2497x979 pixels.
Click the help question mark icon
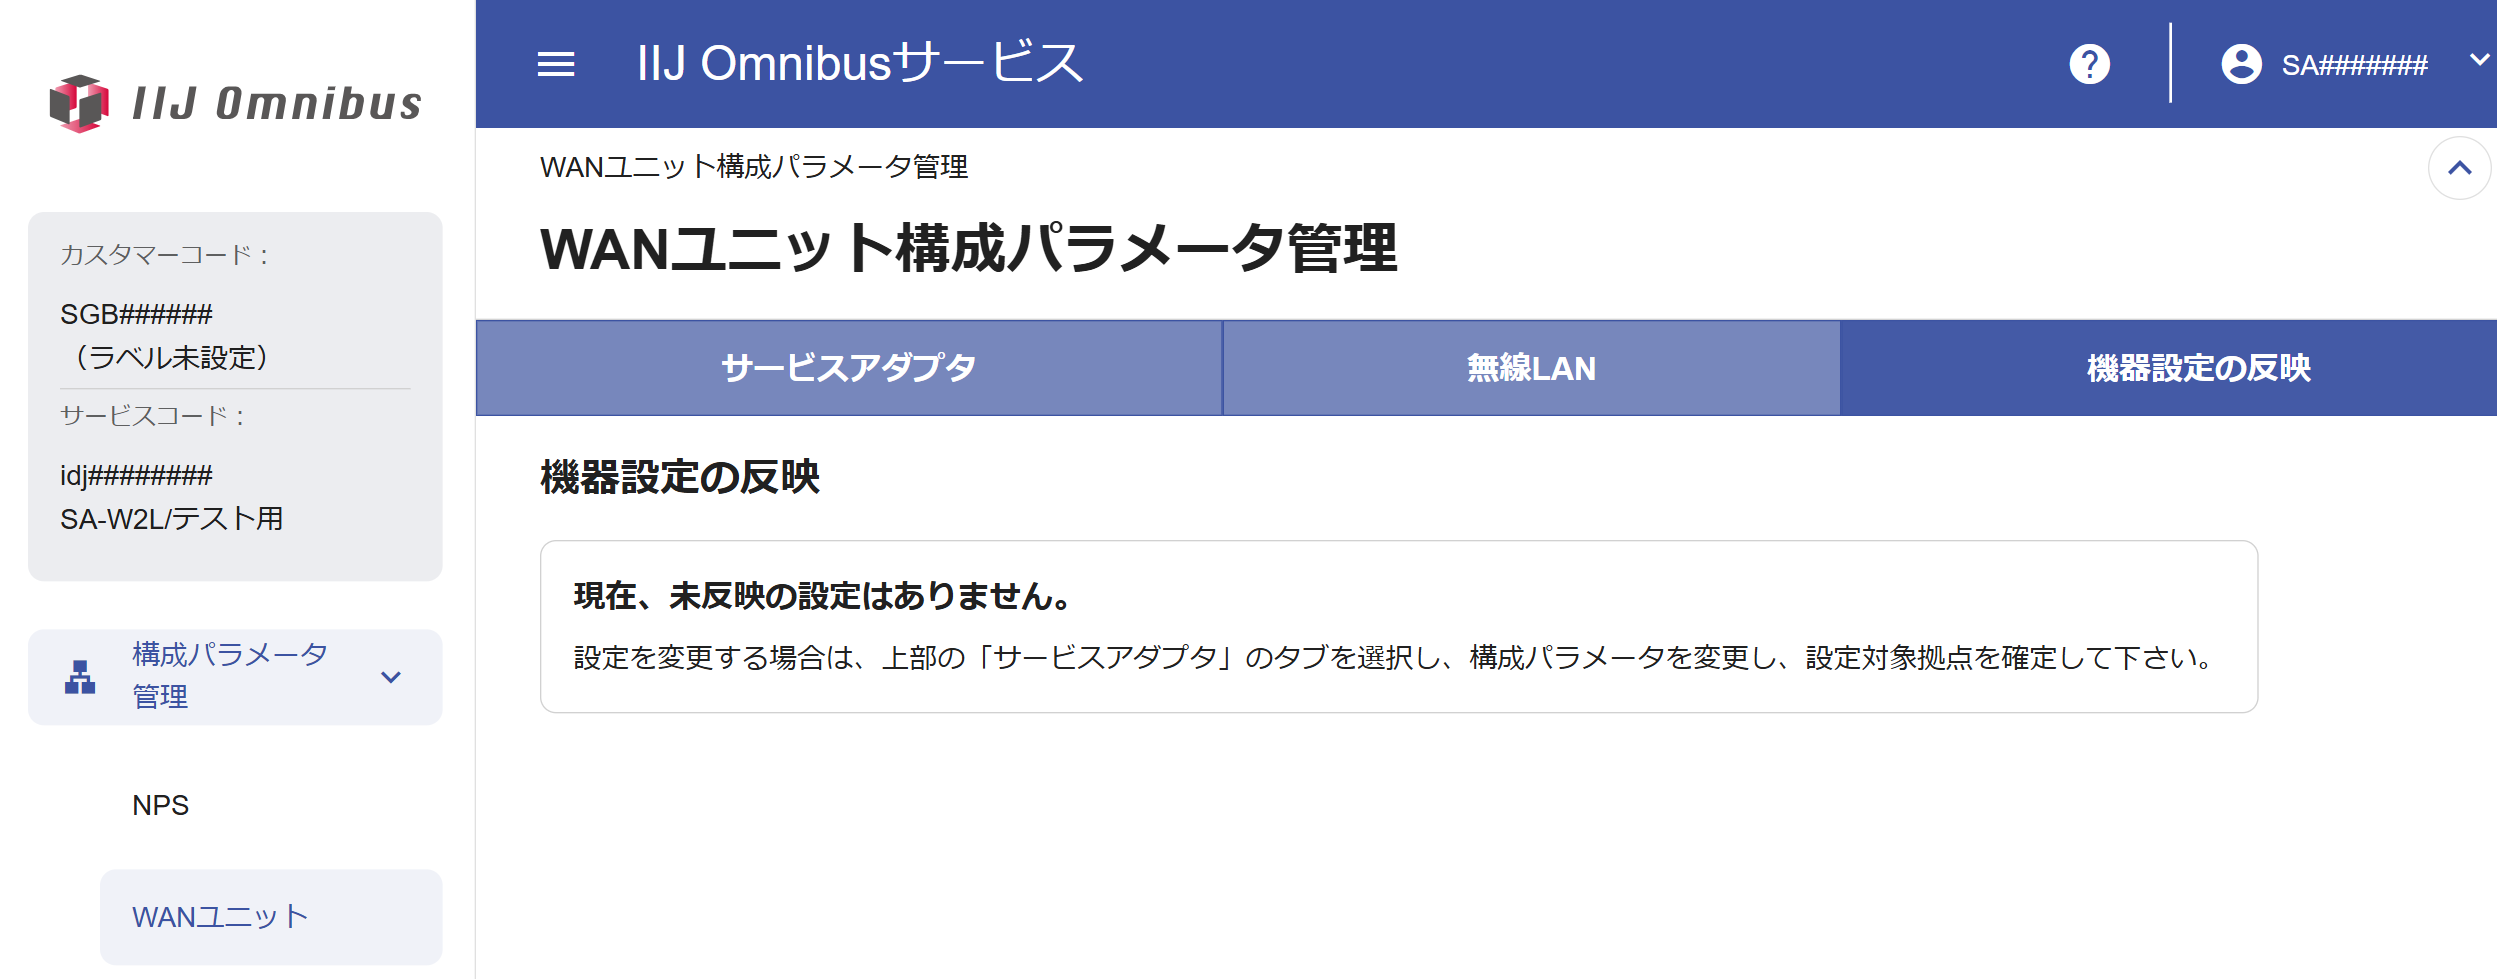click(2089, 65)
